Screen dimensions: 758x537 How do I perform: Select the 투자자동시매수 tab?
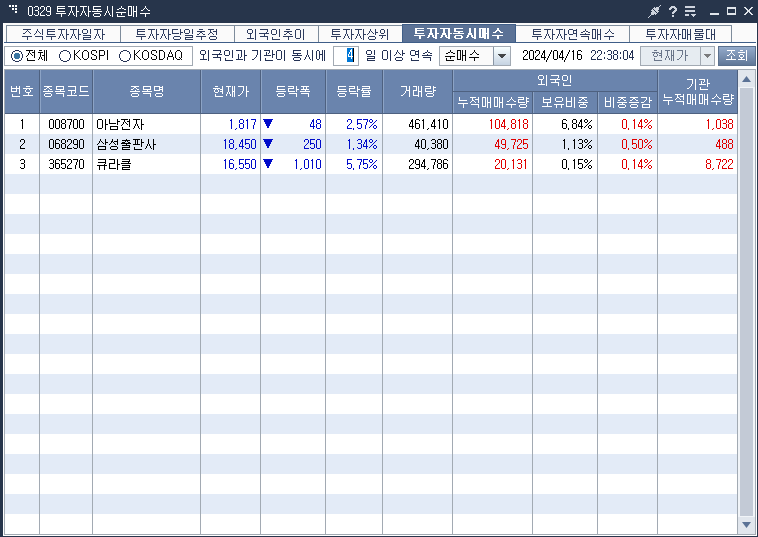coord(459,34)
